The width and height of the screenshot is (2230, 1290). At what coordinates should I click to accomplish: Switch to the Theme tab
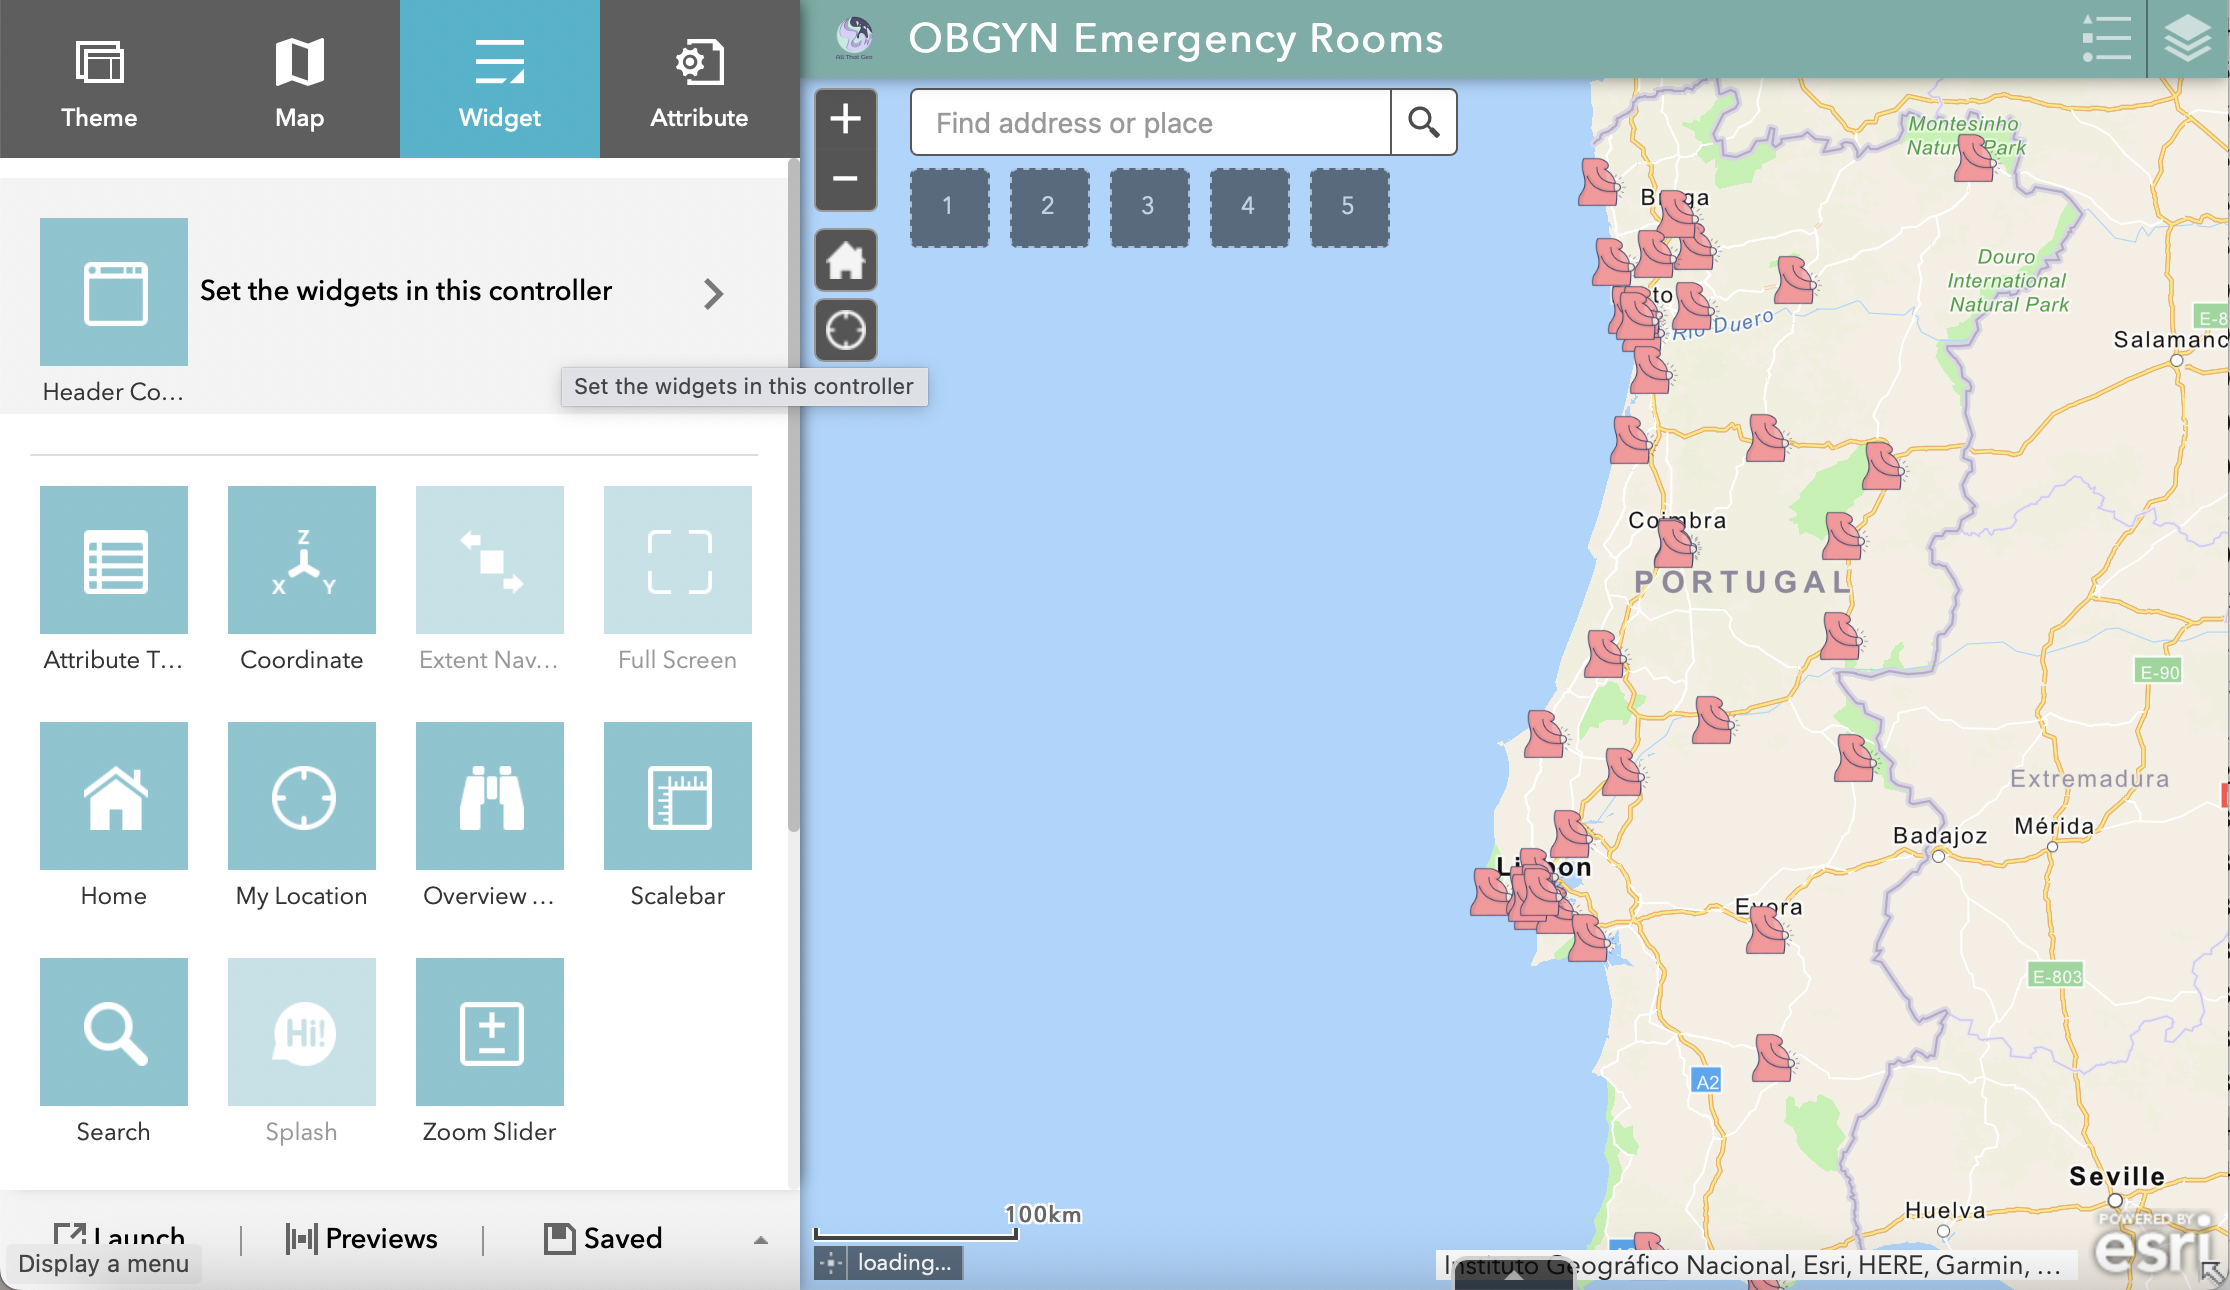(x=99, y=79)
